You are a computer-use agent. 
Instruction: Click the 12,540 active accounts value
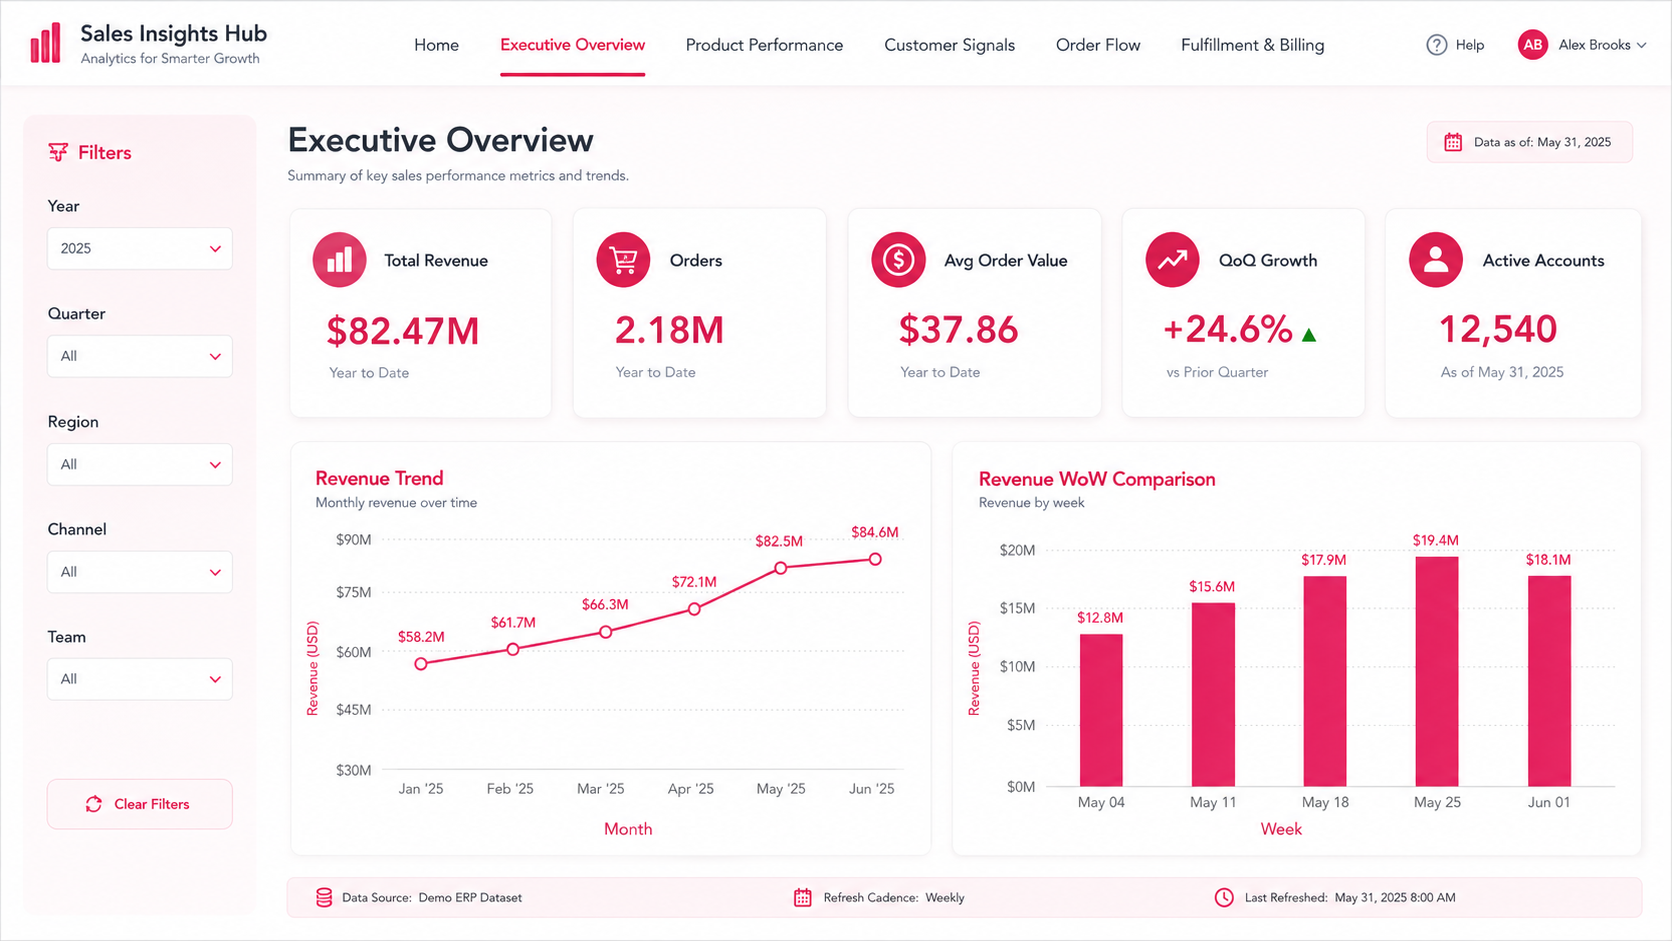pyautogui.click(x=1497, y=330)
